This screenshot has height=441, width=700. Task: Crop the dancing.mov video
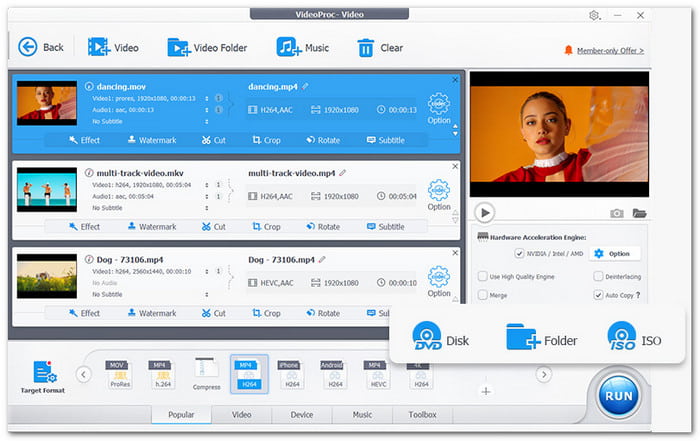pyautogui.click(x=267, y=140)
